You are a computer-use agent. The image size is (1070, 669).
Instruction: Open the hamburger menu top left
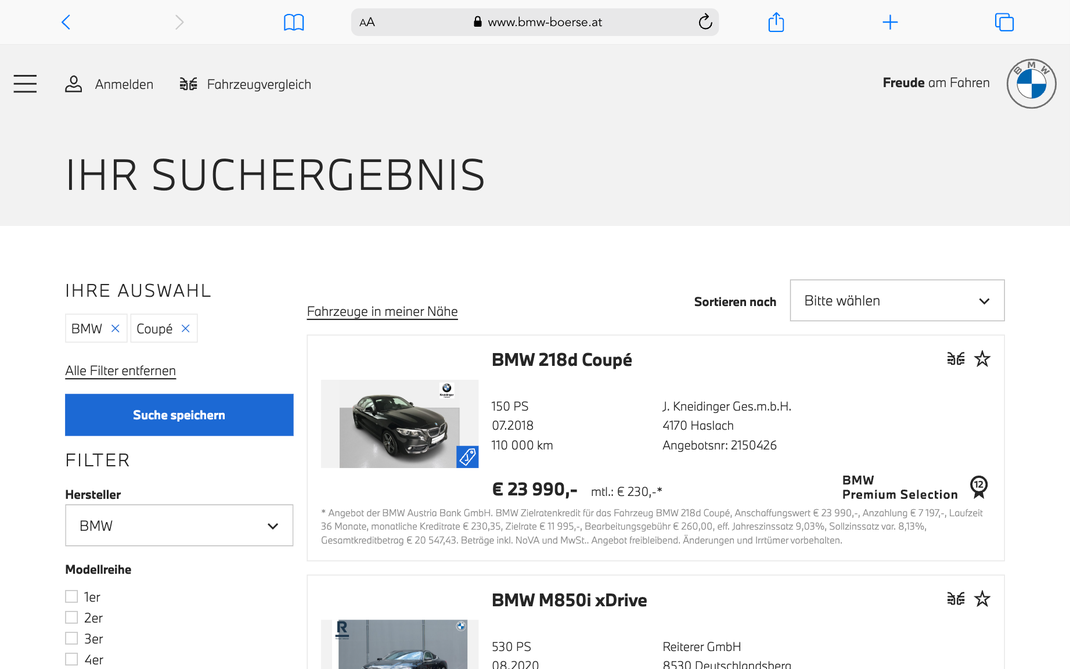tap(25, 84)
